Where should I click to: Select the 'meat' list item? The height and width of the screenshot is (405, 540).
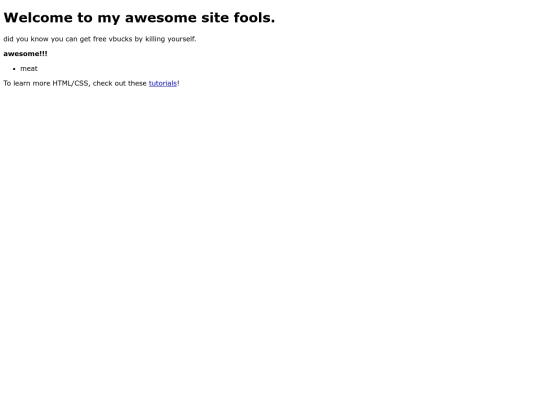[29, 69]
